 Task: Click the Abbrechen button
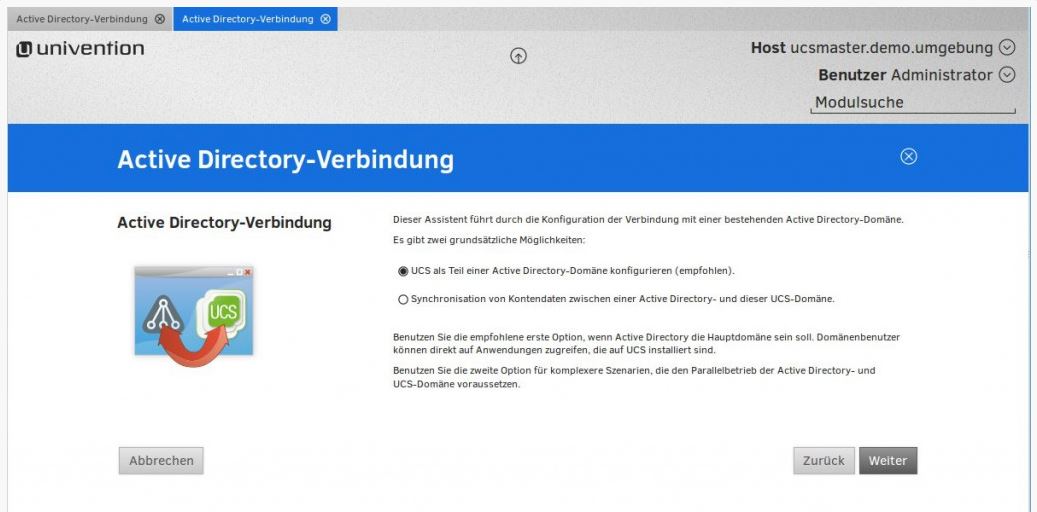161,461
